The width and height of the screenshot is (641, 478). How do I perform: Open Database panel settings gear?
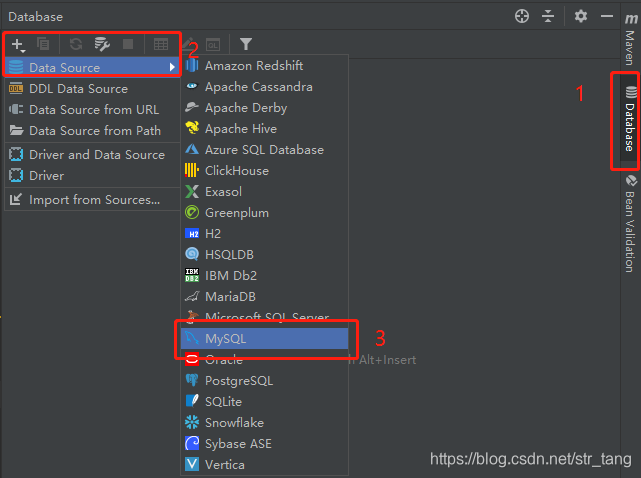point(580,16)
